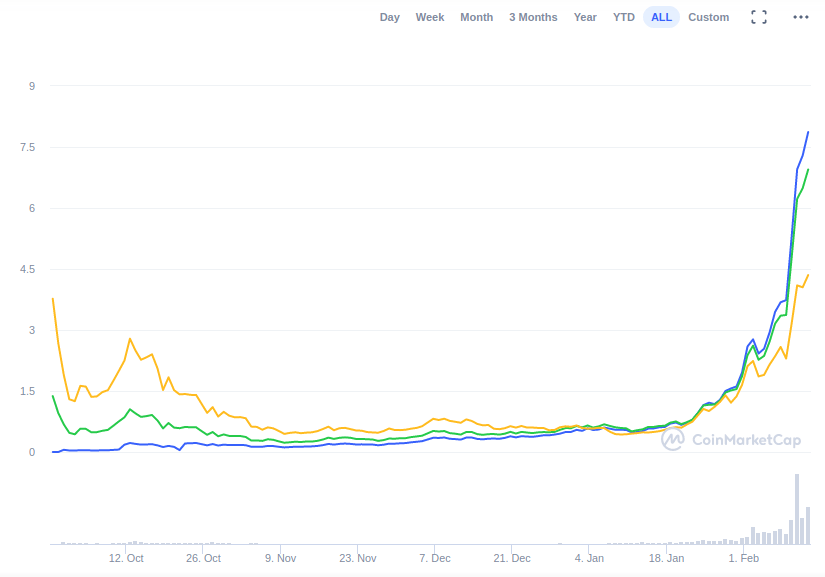
Task: Choose the 3 Months range
Action: (x=533, y=17)
